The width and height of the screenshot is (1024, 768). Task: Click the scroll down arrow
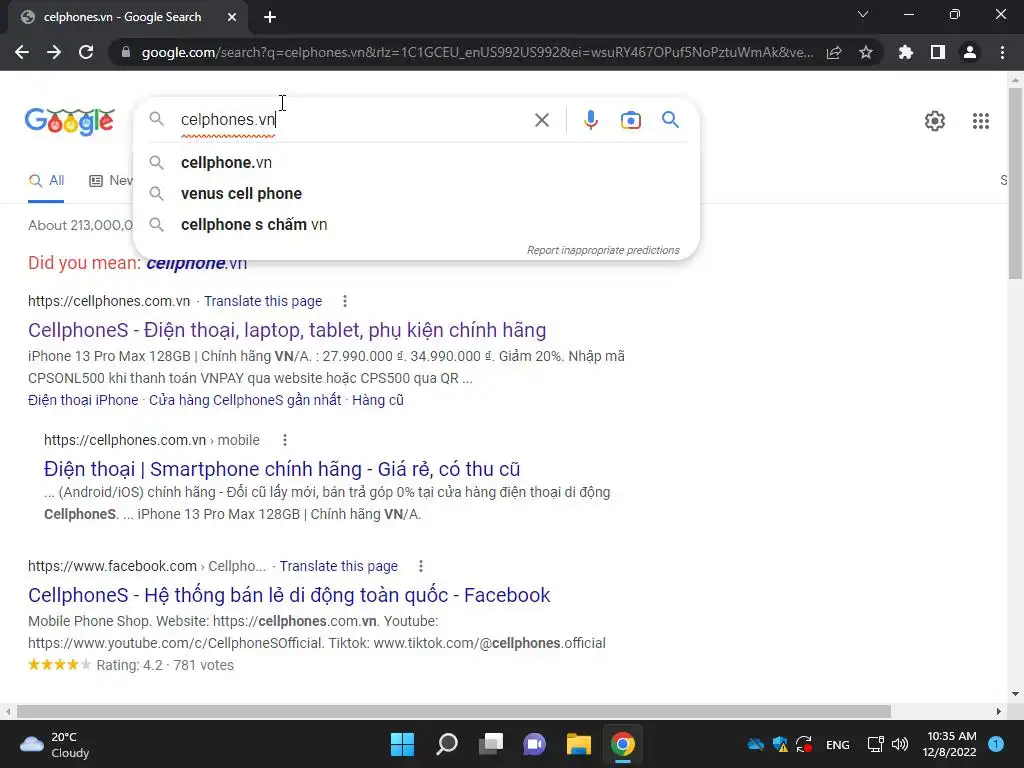[x=1015, y=694]
